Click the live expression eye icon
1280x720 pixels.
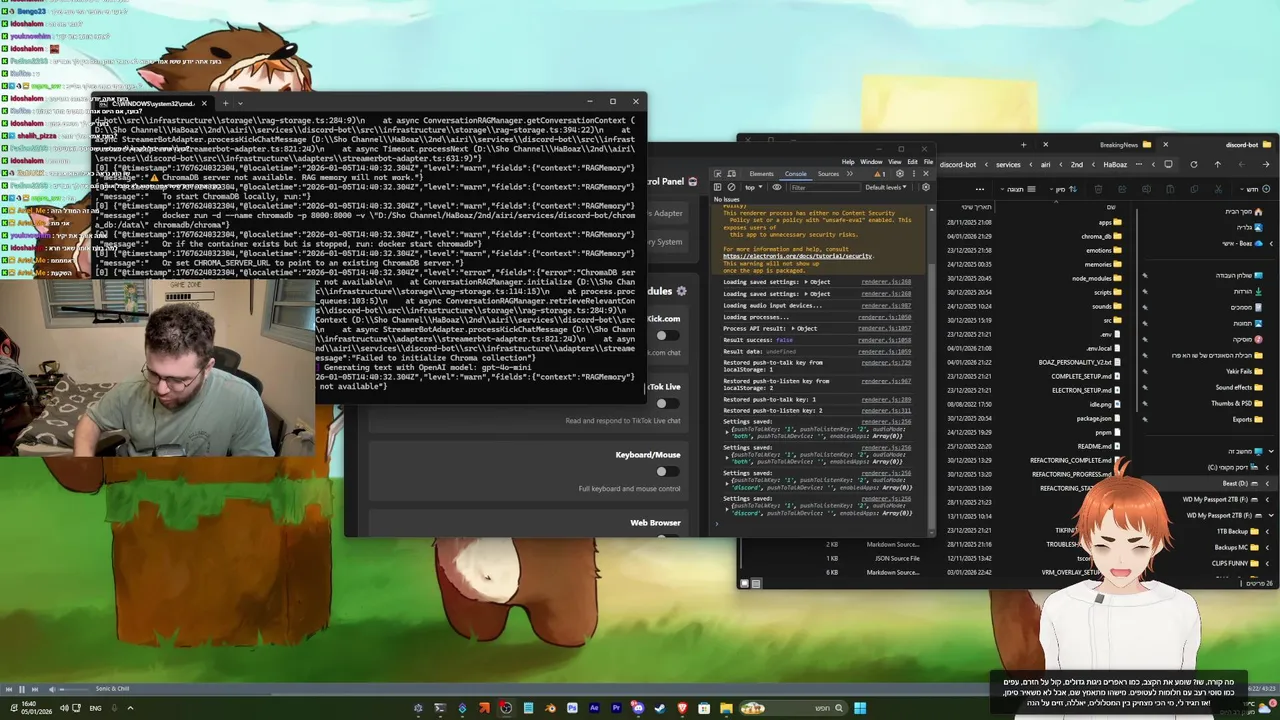coord(777,187)
